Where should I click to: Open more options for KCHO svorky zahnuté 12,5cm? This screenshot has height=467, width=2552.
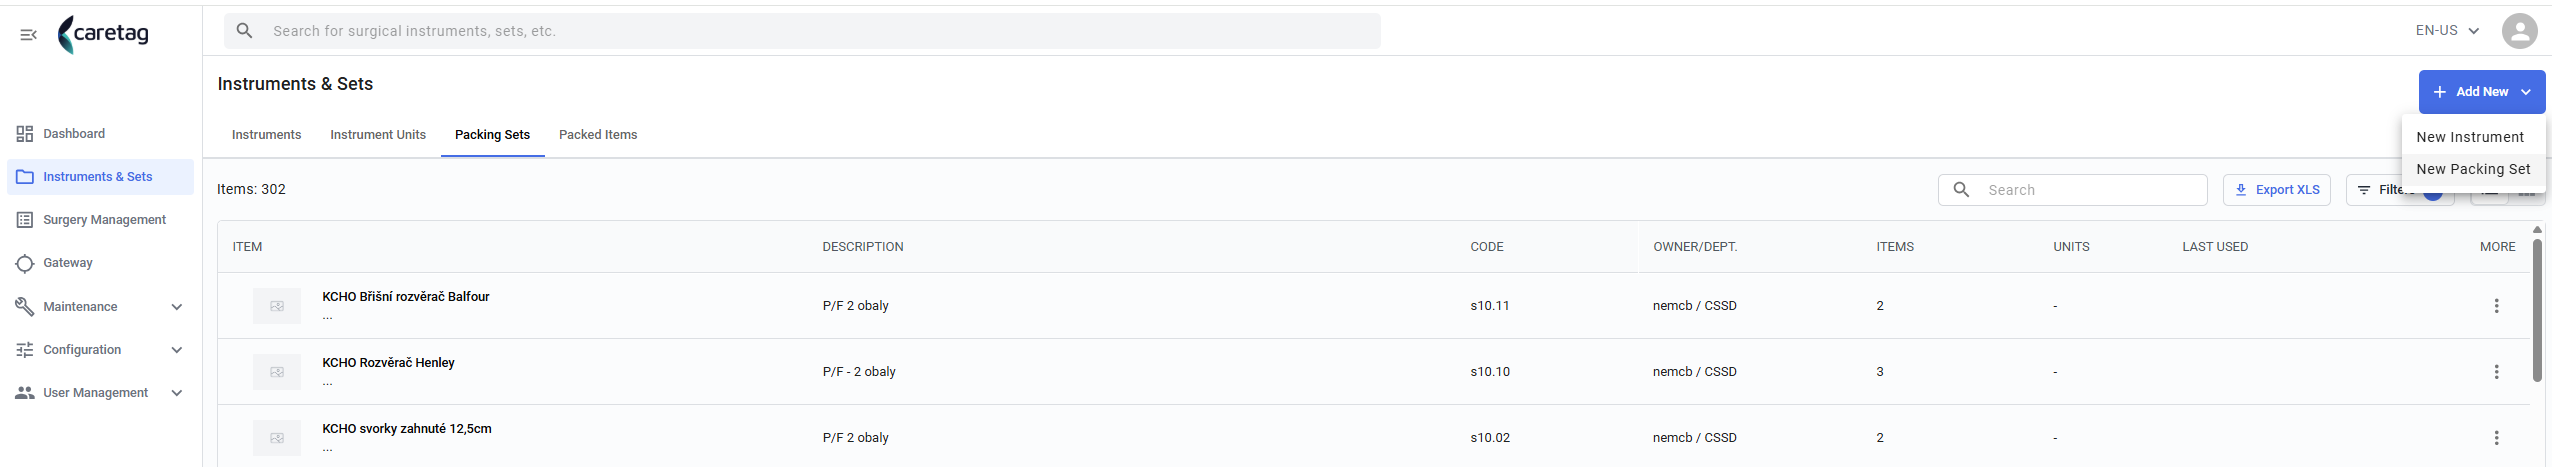2496,438
